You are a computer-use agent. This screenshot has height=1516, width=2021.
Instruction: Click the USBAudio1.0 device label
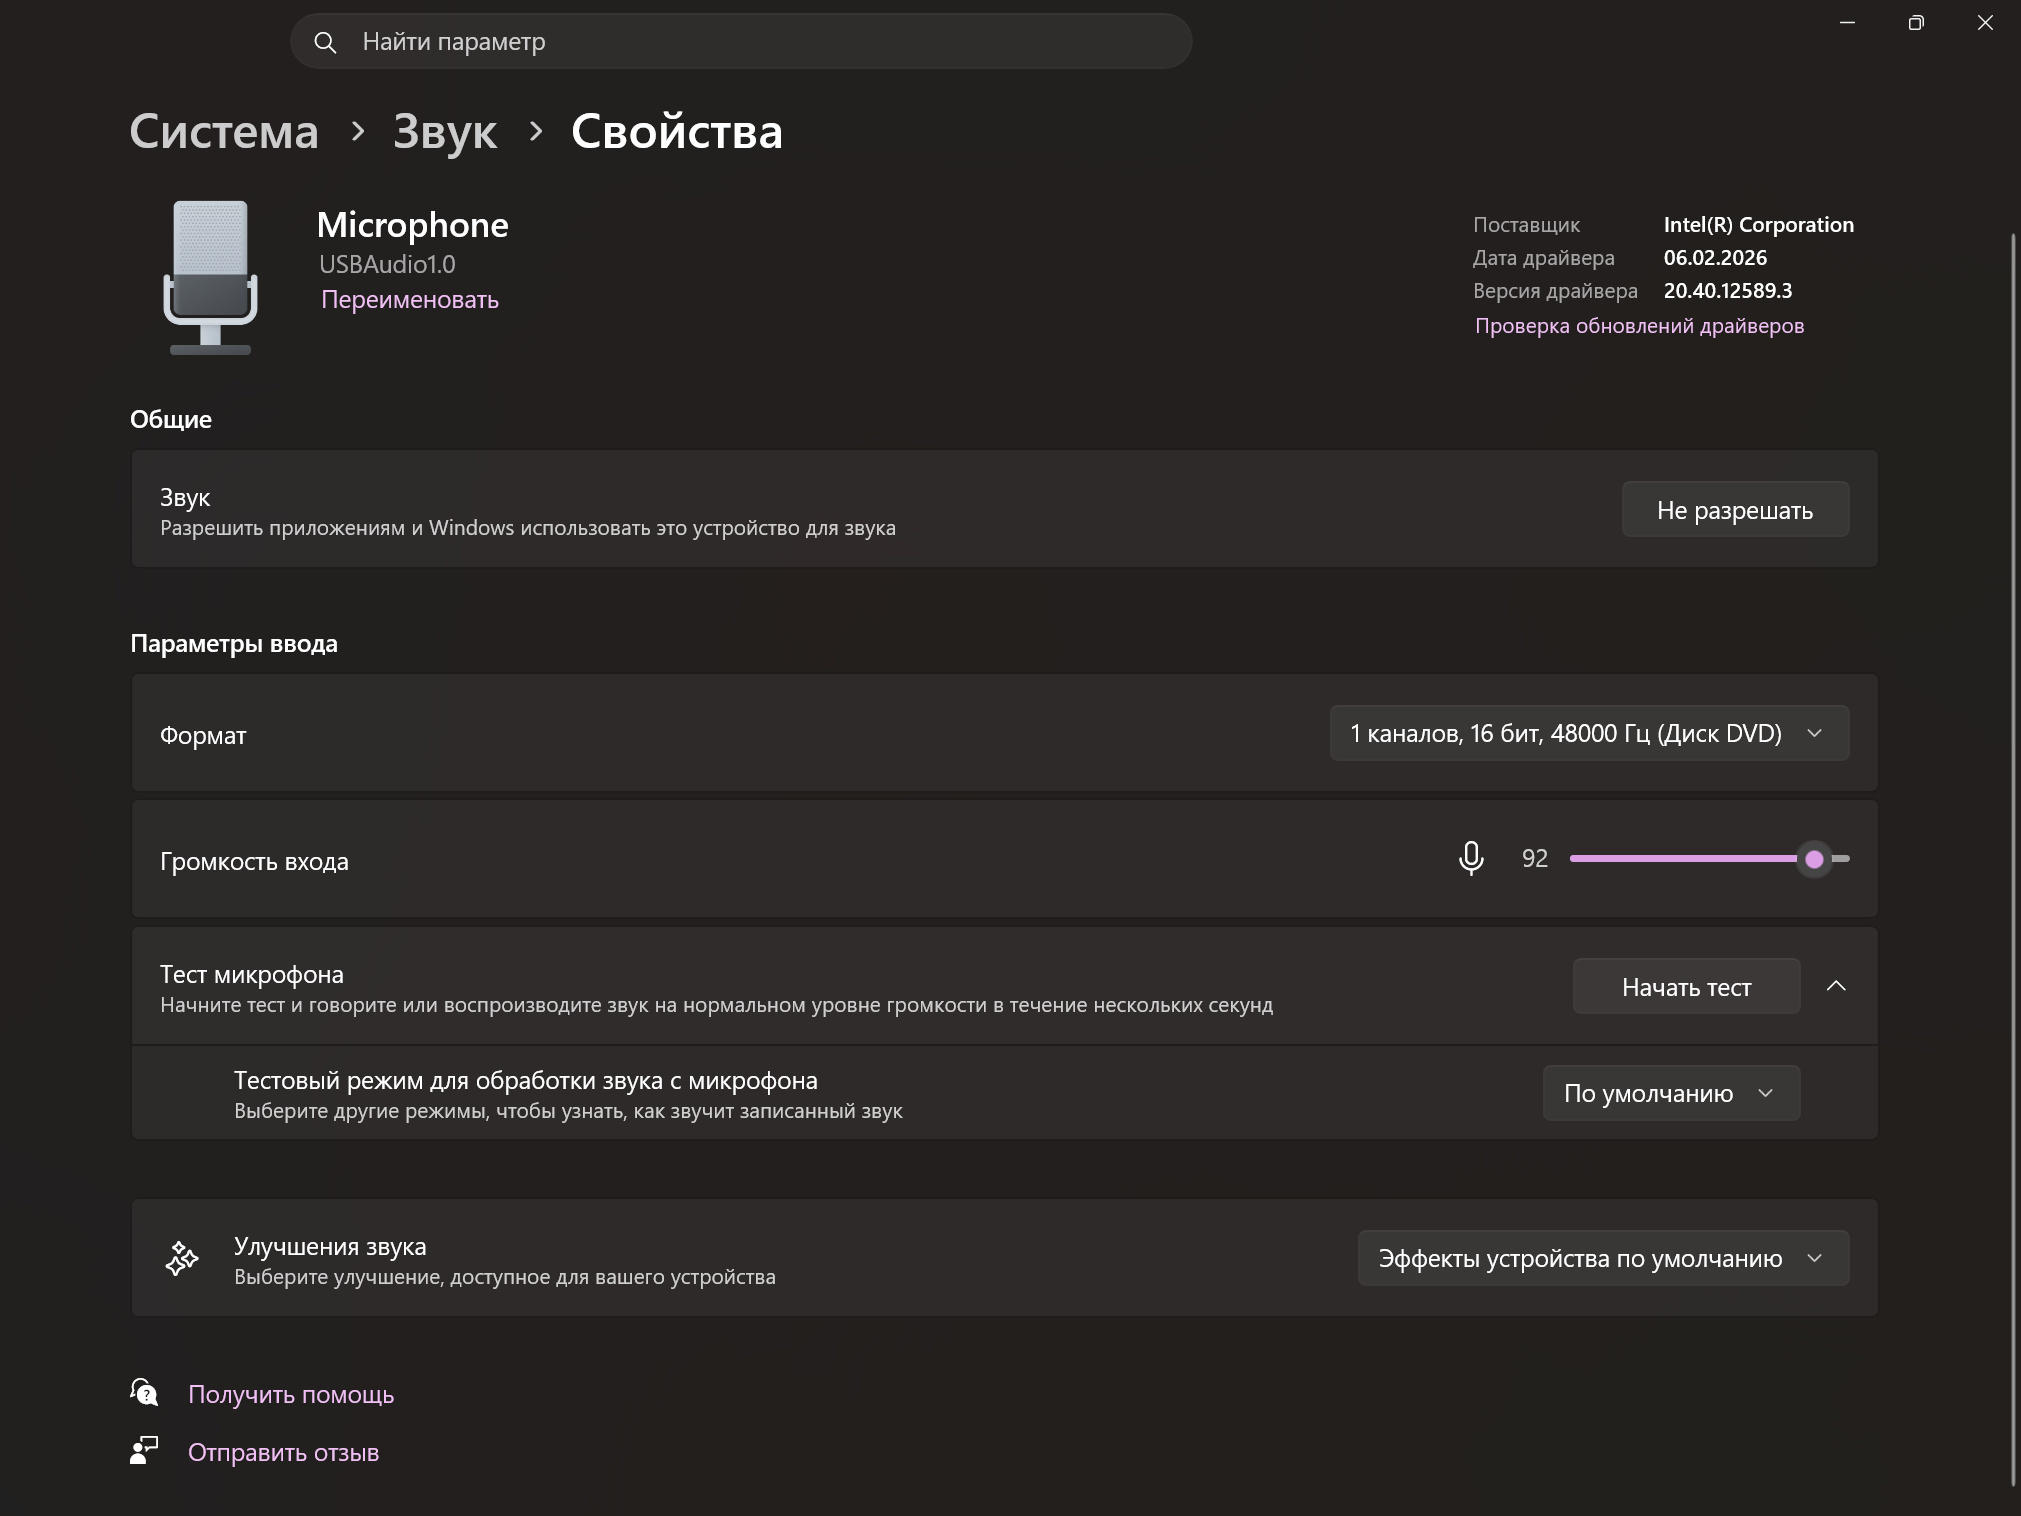(387, 265)
